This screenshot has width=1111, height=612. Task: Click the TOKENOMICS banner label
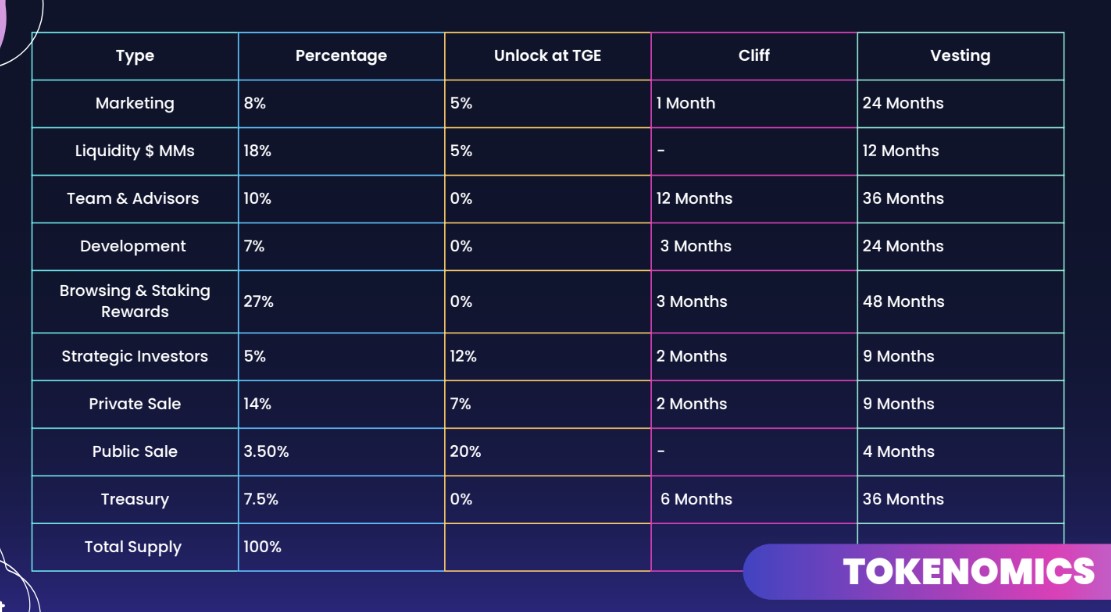point(968,571)
